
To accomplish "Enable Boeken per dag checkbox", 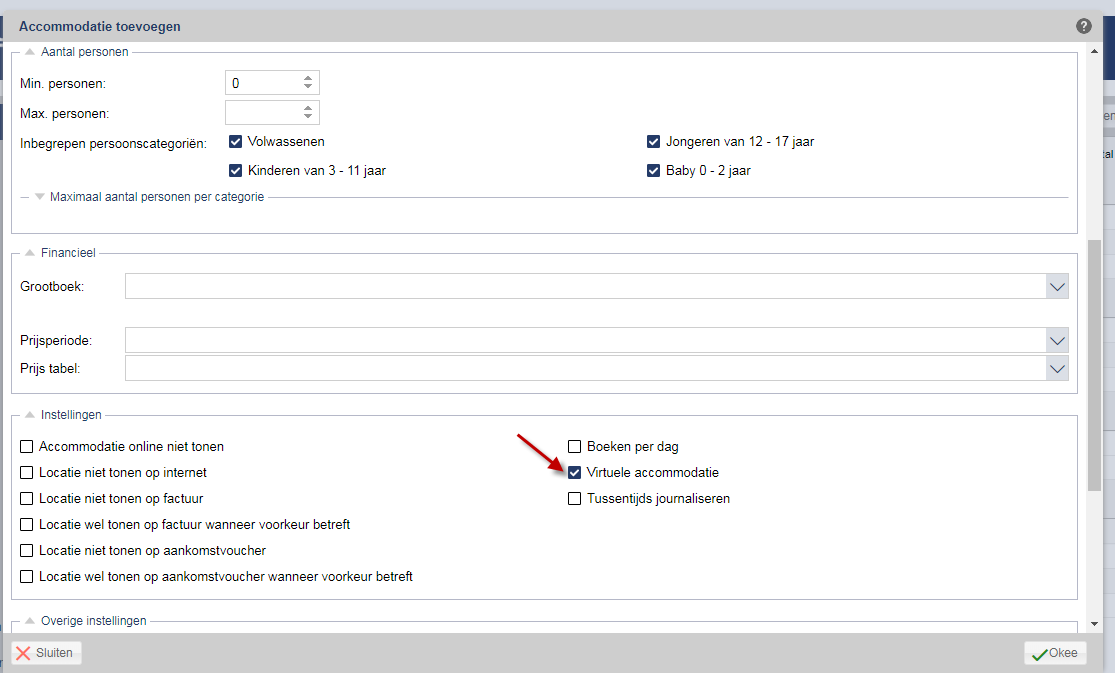I will click(575, 447).
